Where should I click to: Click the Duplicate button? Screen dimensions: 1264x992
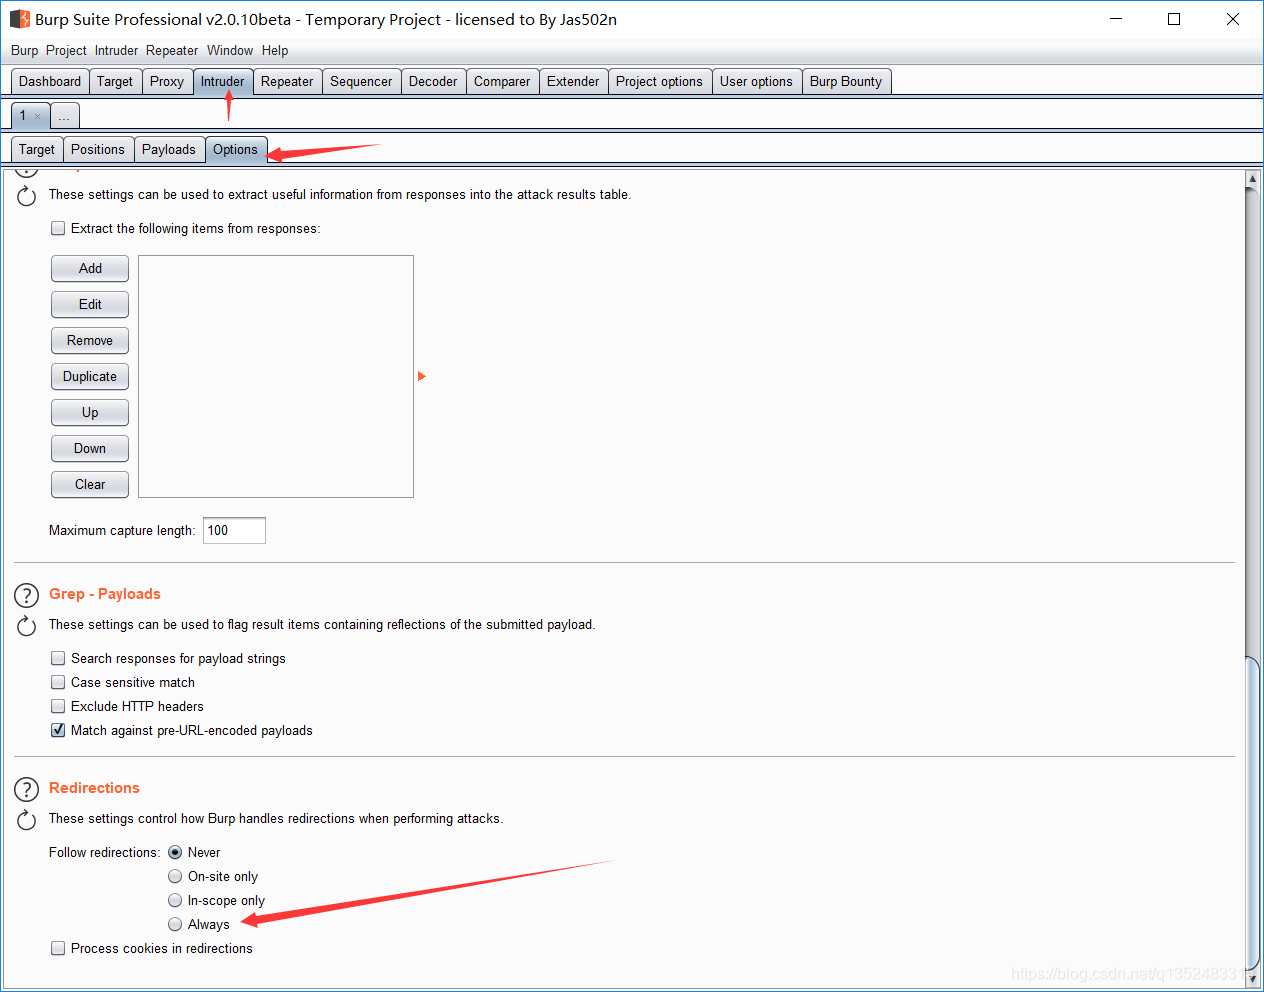[x=90, y=376]
